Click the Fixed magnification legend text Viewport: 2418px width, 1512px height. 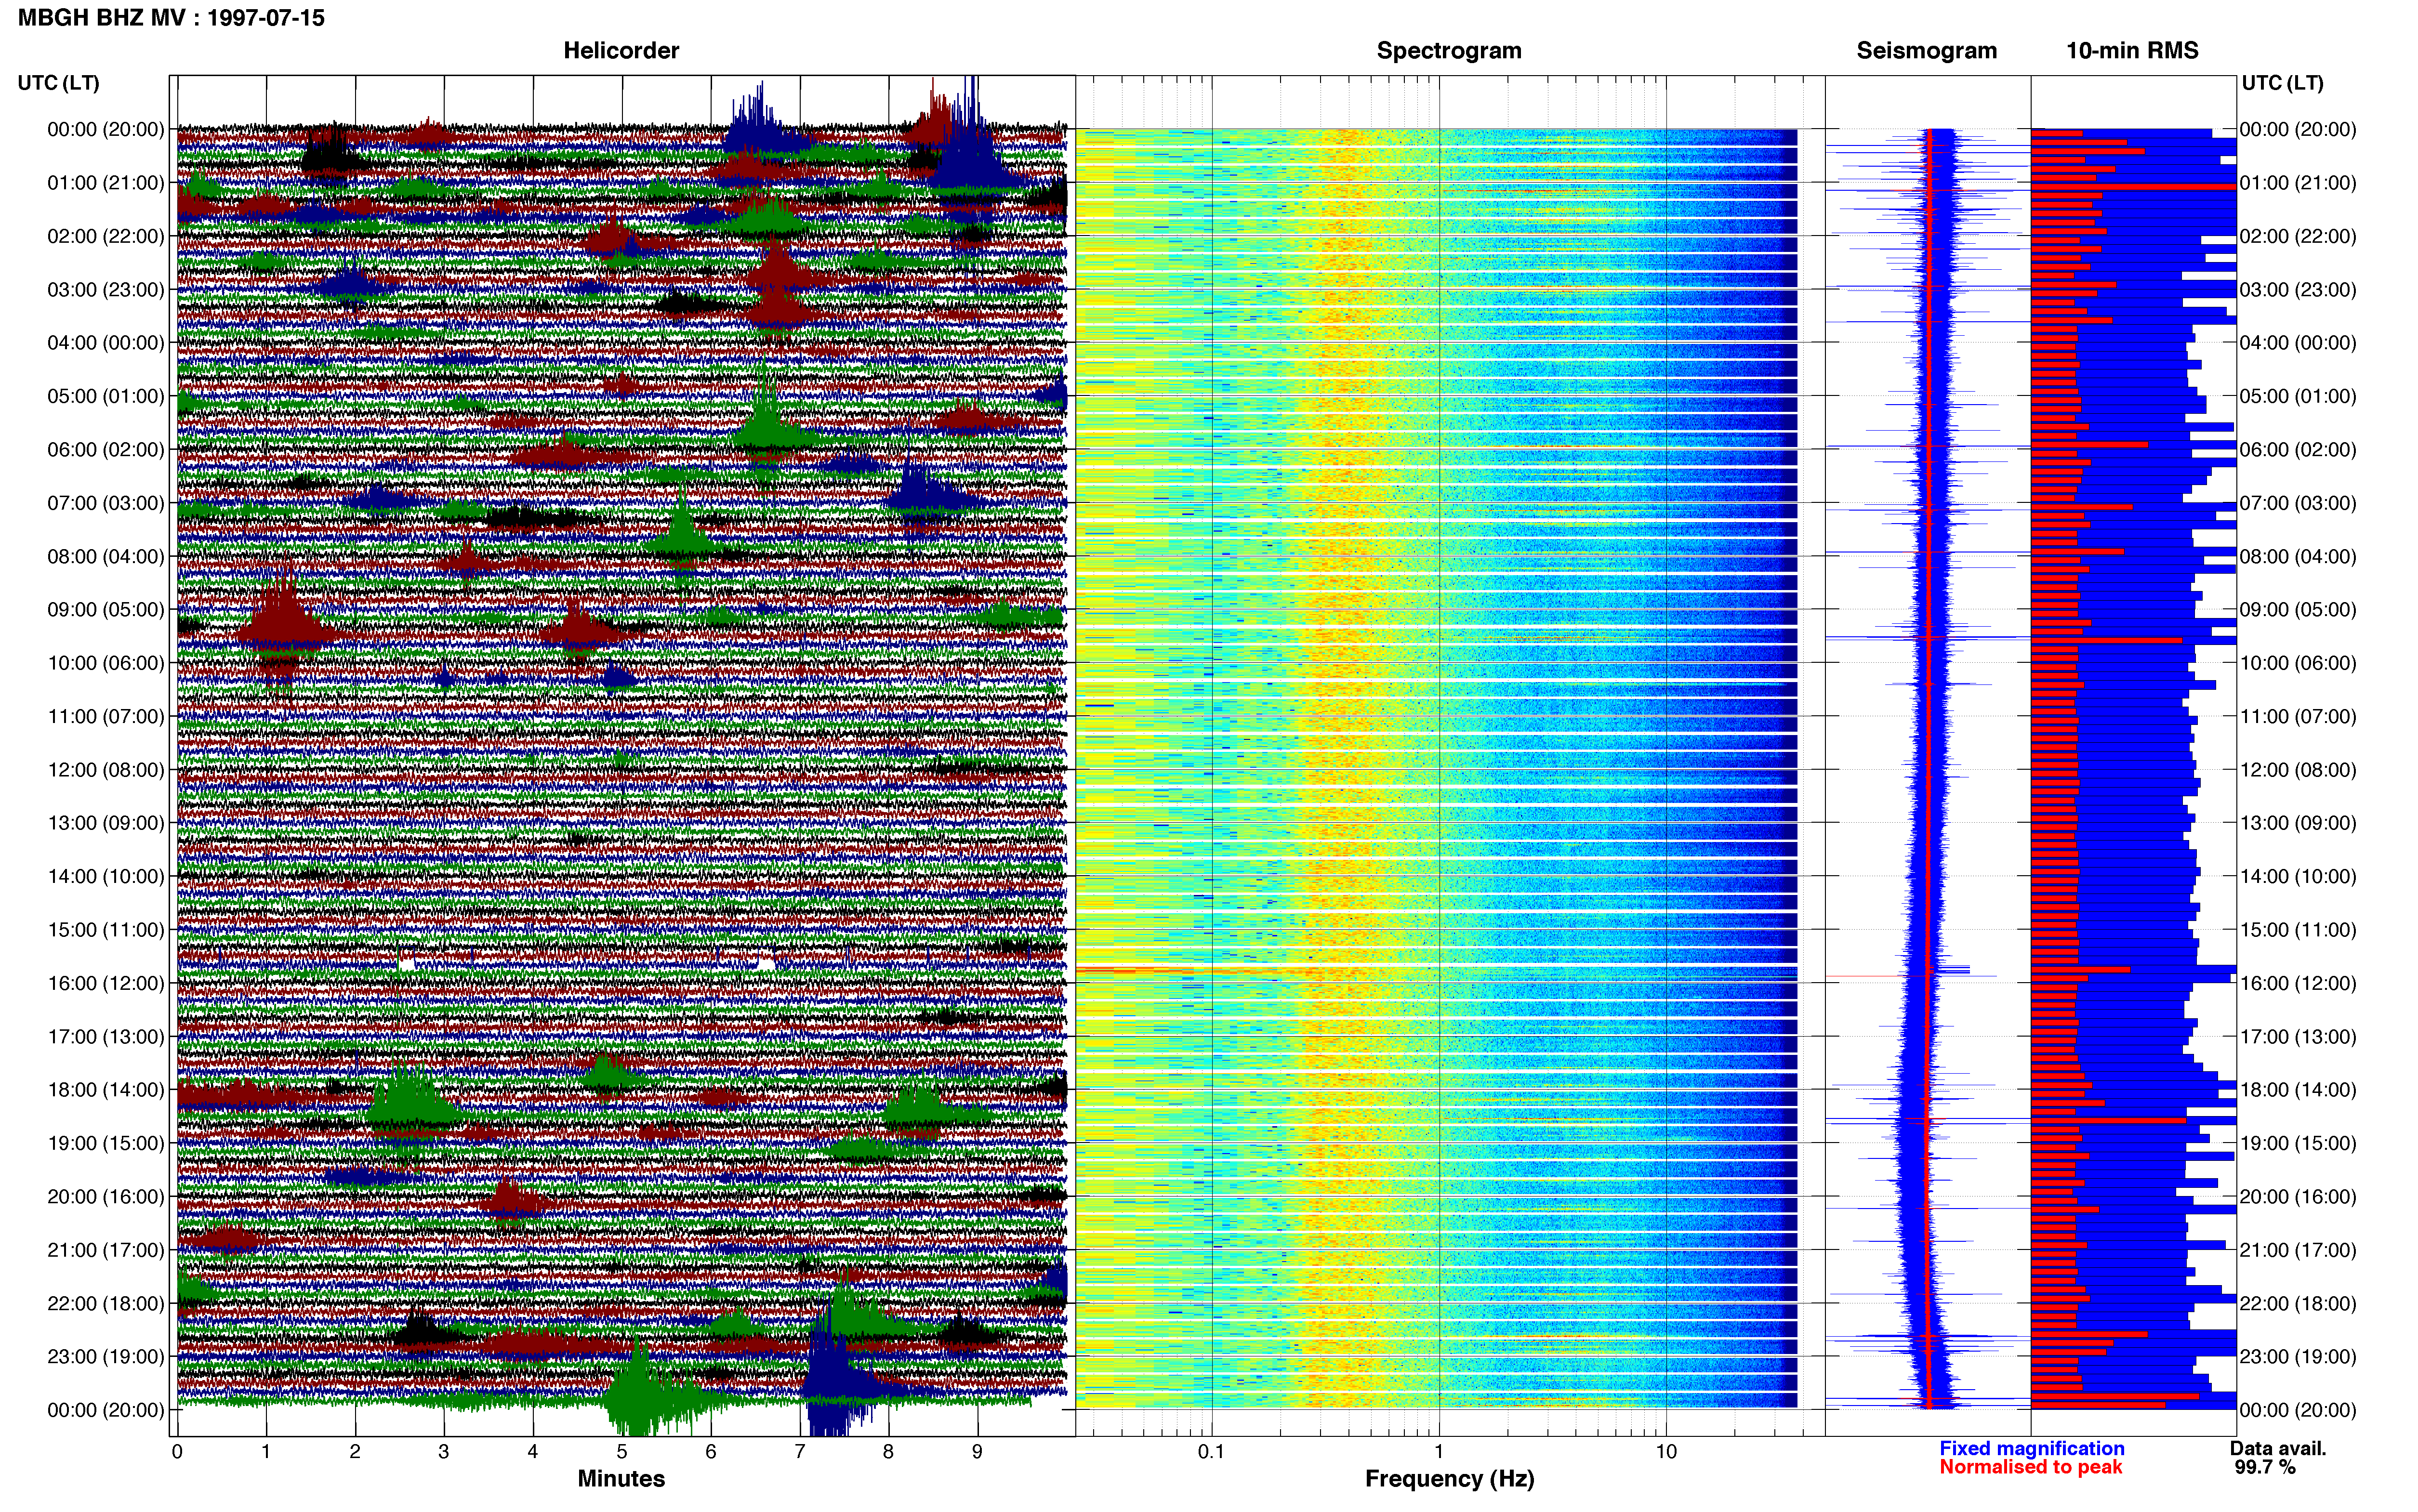click(2031, 1449)
